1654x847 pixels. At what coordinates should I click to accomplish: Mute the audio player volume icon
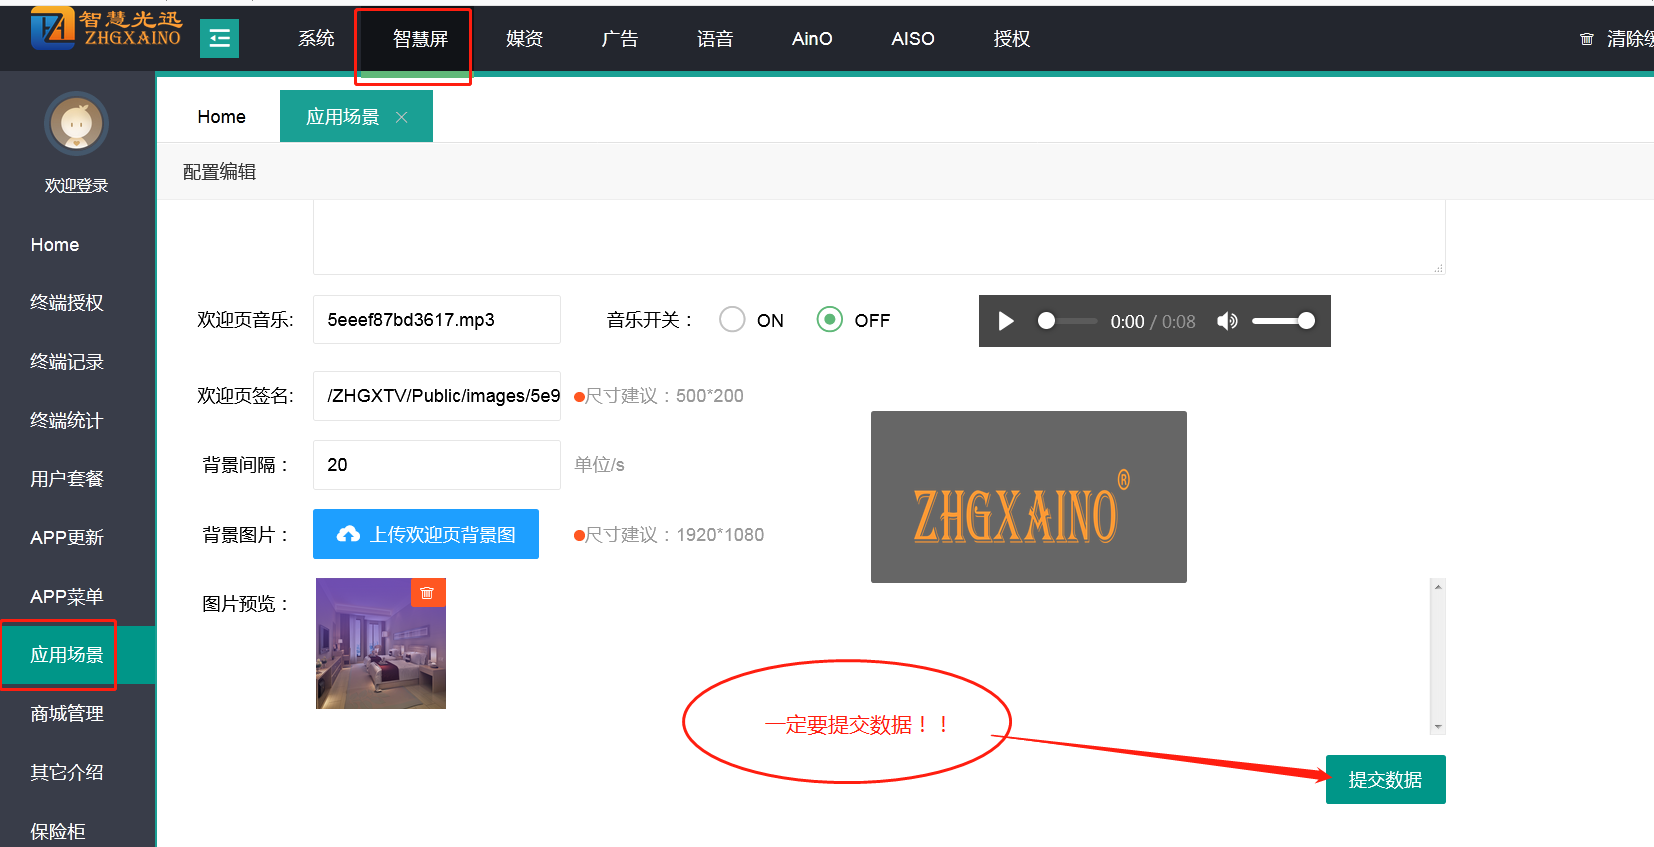point(1227,321)
